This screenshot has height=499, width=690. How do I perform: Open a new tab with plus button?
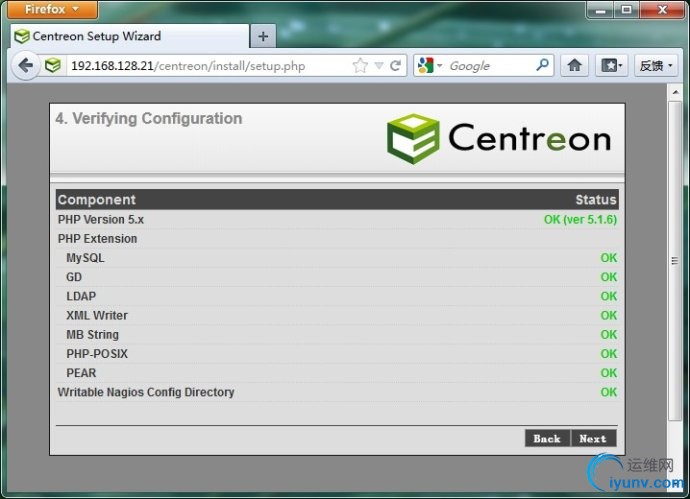pos(263,37)
